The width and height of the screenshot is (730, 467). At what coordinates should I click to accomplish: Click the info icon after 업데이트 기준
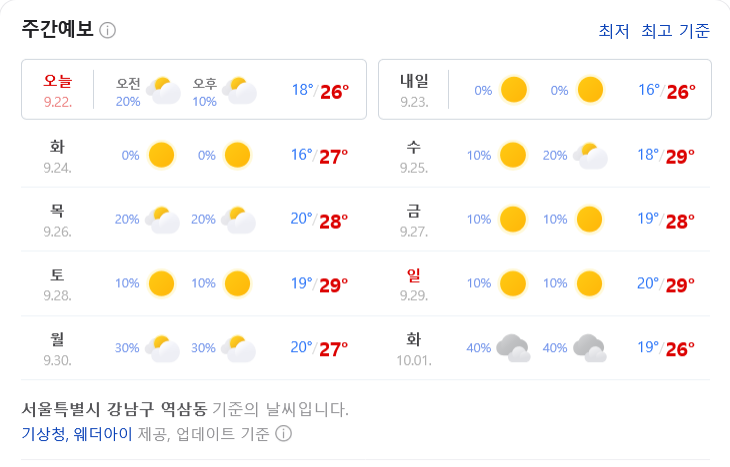284,434
